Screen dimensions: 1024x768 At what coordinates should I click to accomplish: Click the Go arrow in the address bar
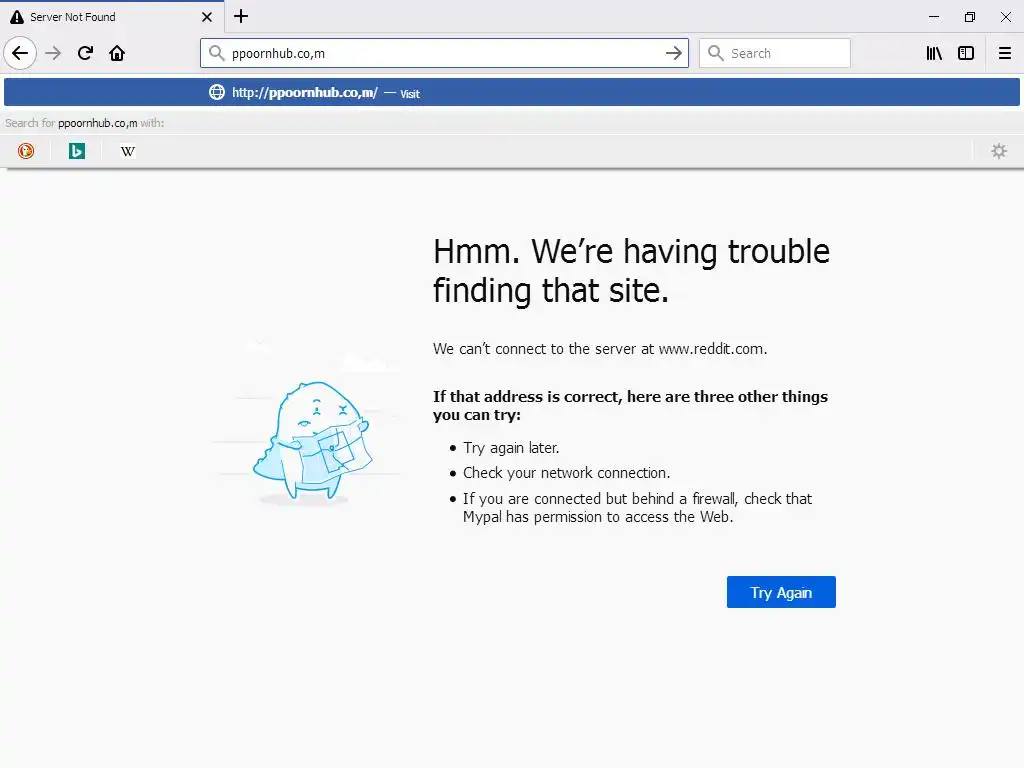tap(673, 53)
